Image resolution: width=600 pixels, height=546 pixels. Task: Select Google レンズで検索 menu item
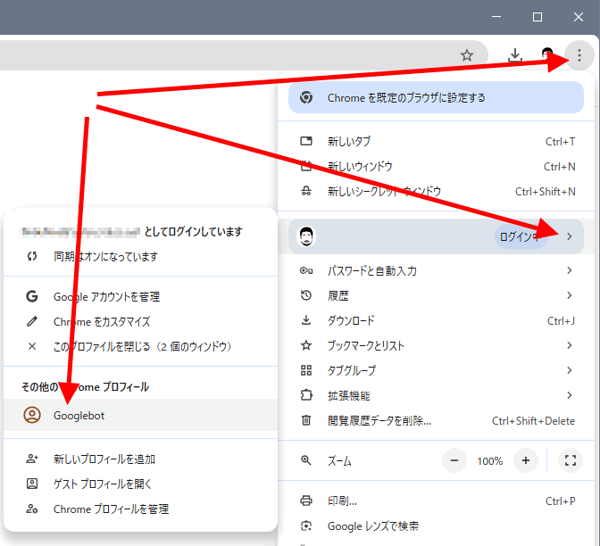[436, 526]
